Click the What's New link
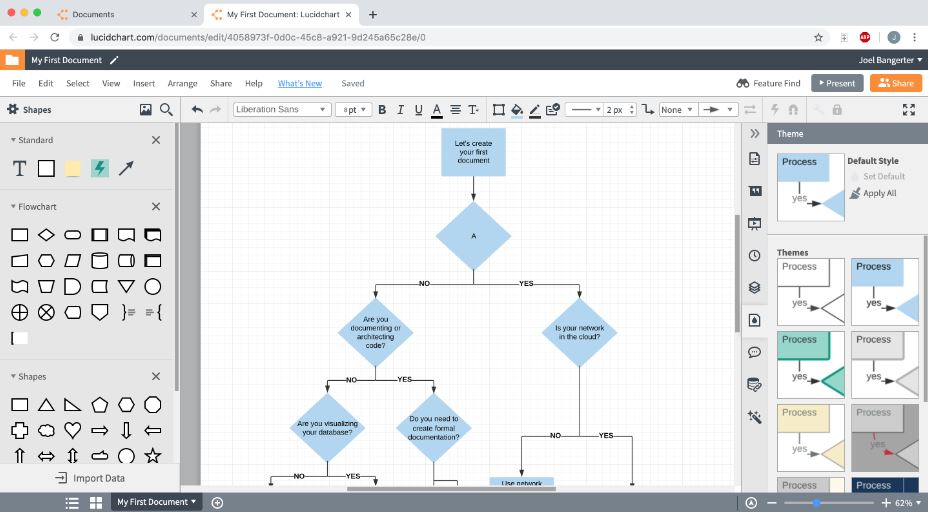928x512 pixels. point(300,83)
